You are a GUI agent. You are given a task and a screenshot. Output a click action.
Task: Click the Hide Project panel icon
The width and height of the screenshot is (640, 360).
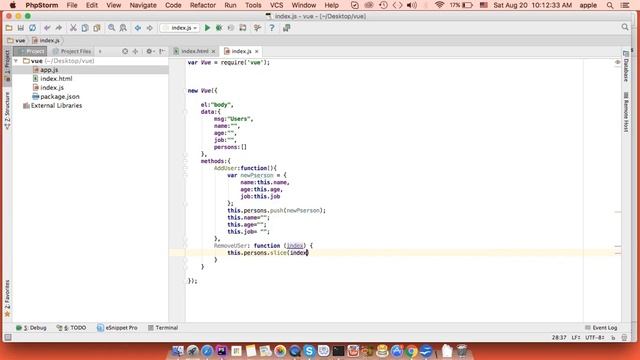(x=162, y=51)
